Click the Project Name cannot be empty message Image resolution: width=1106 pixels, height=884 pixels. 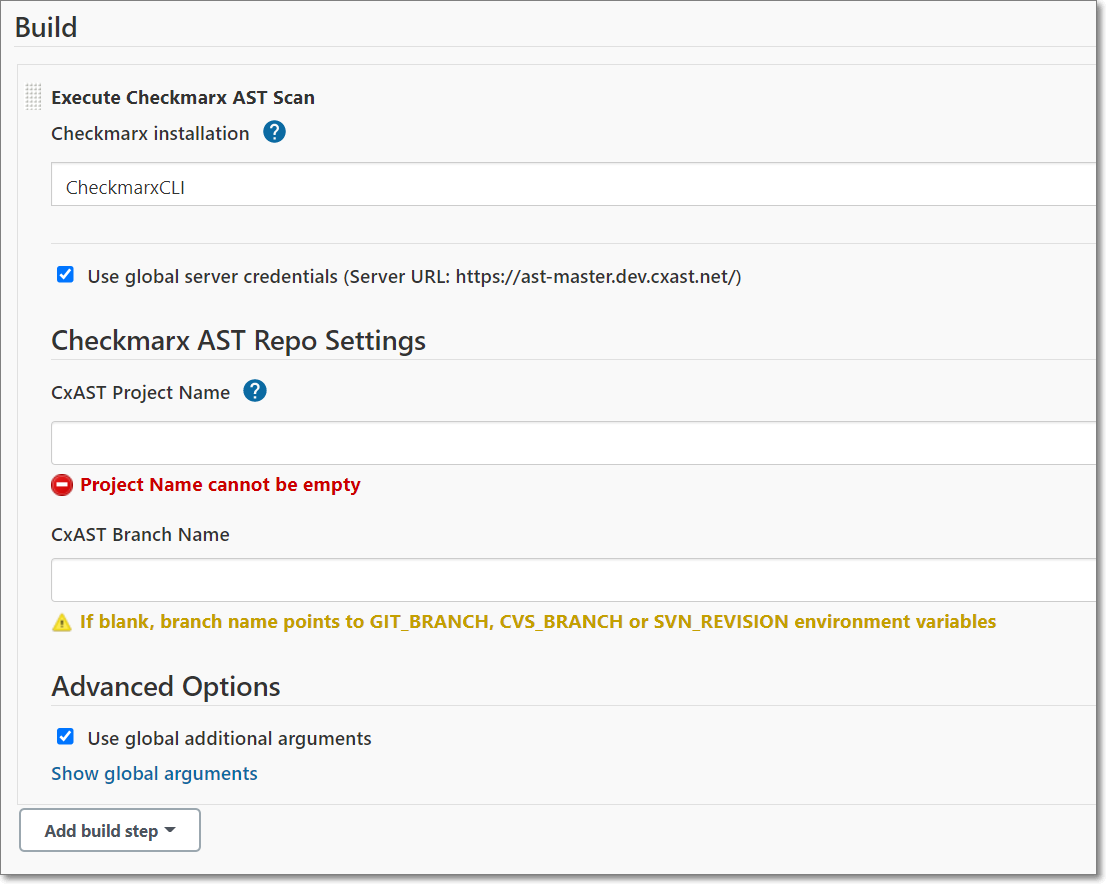pos(220,485)
